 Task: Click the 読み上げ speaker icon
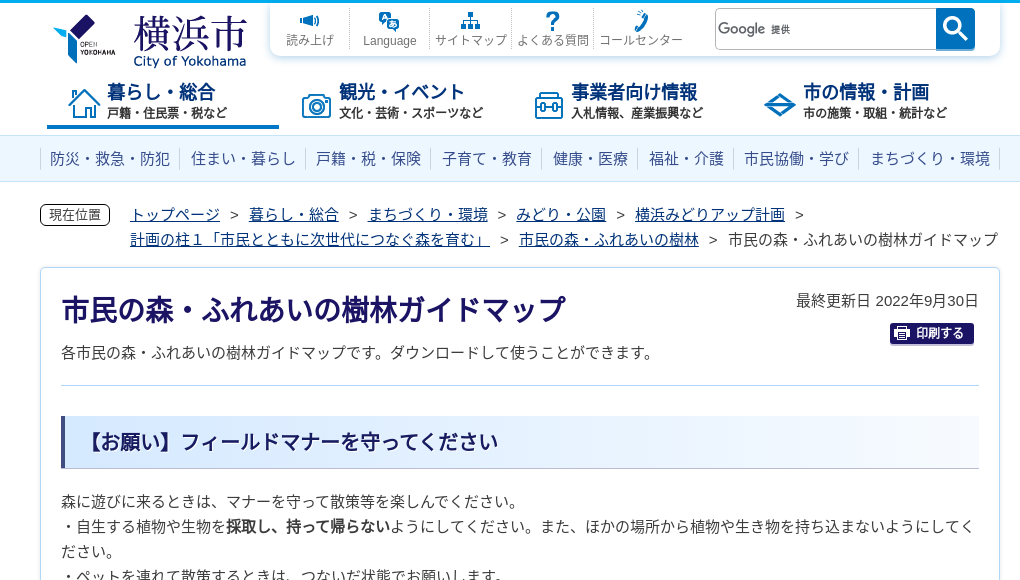[310, 22]
